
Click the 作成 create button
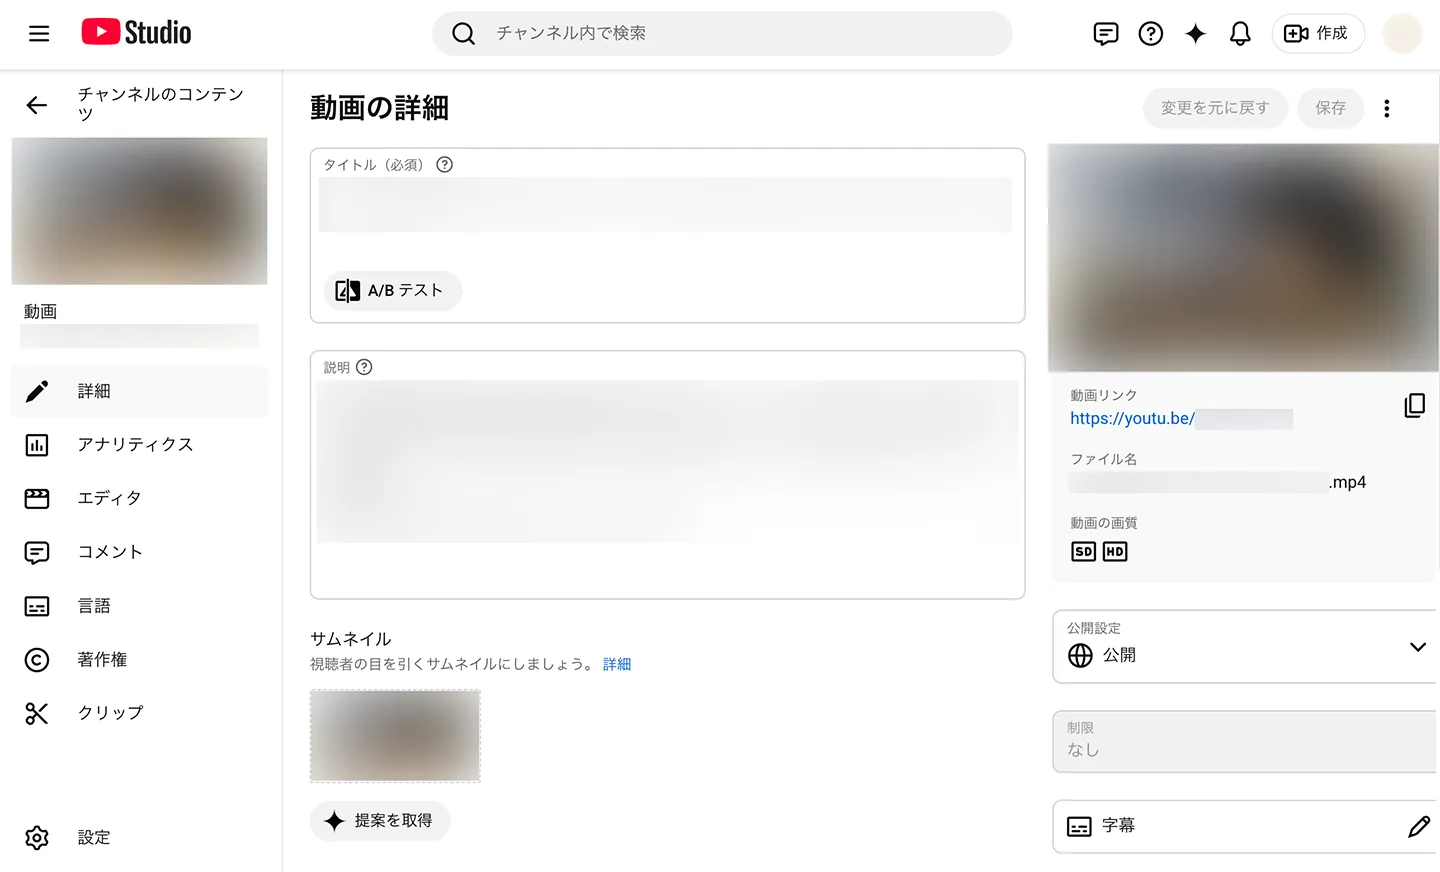1317,34
